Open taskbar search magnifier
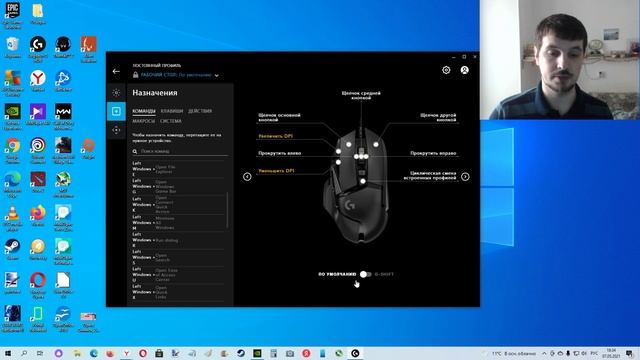The image size is (640, 360). (x=24, y=353)
